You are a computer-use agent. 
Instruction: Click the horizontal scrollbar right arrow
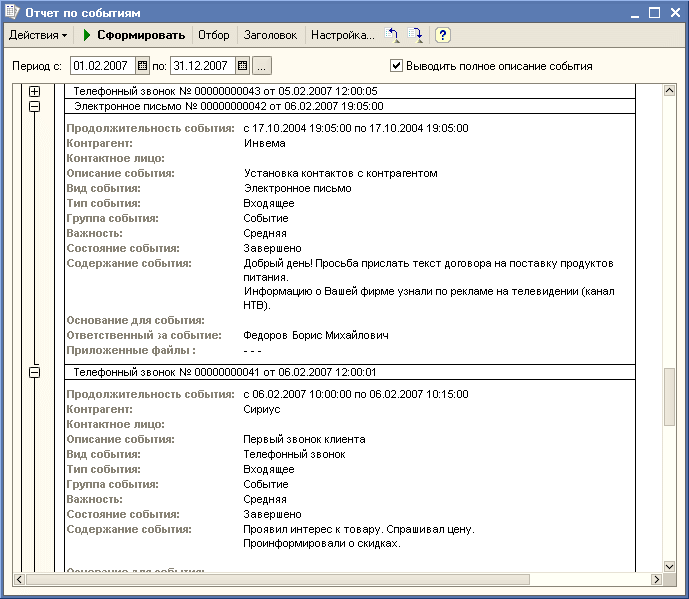pyautogui.click(x=656, y=579)
